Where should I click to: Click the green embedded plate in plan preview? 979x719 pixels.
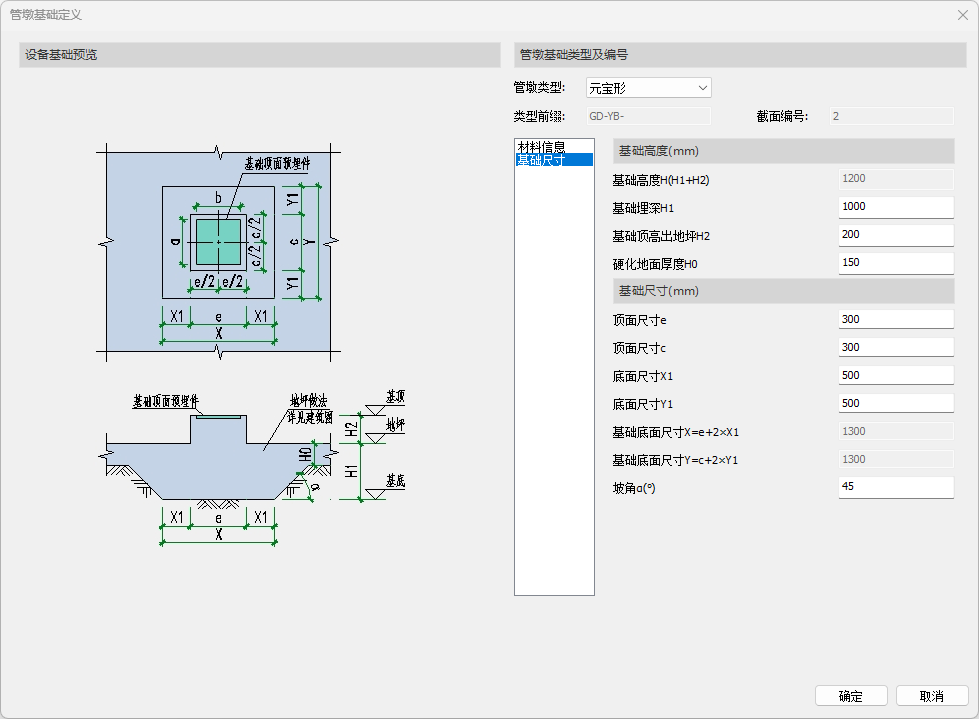[218, 241]
